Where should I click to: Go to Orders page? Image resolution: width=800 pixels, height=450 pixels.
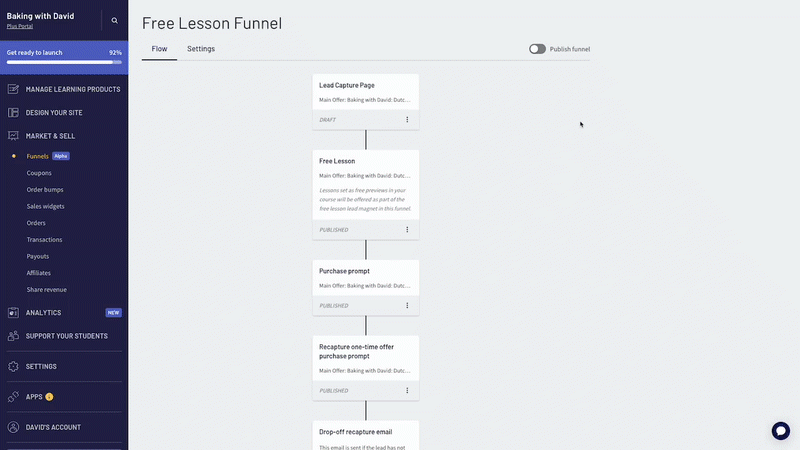pyautogui.click(x=36, y=223)
